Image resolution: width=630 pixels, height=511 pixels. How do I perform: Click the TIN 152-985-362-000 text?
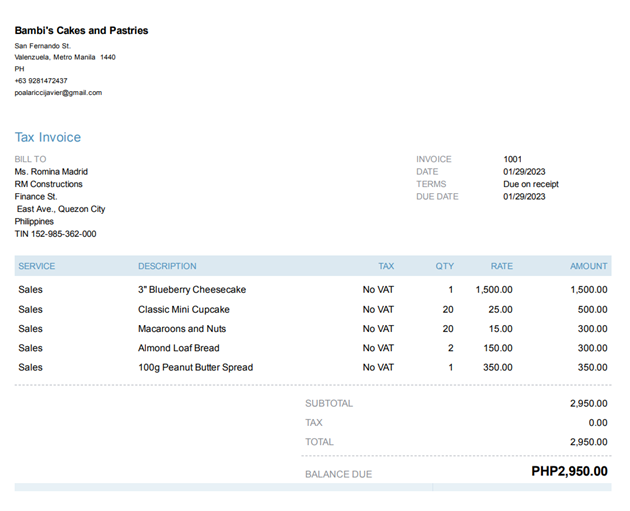[55, 234]
